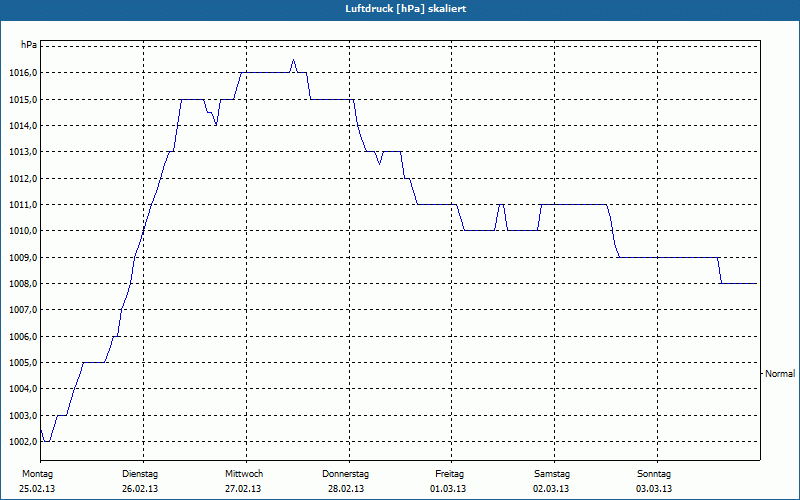The image size is (800, 500).
Task: Click the 1013,0 axis value
Action: pos(23,152)
